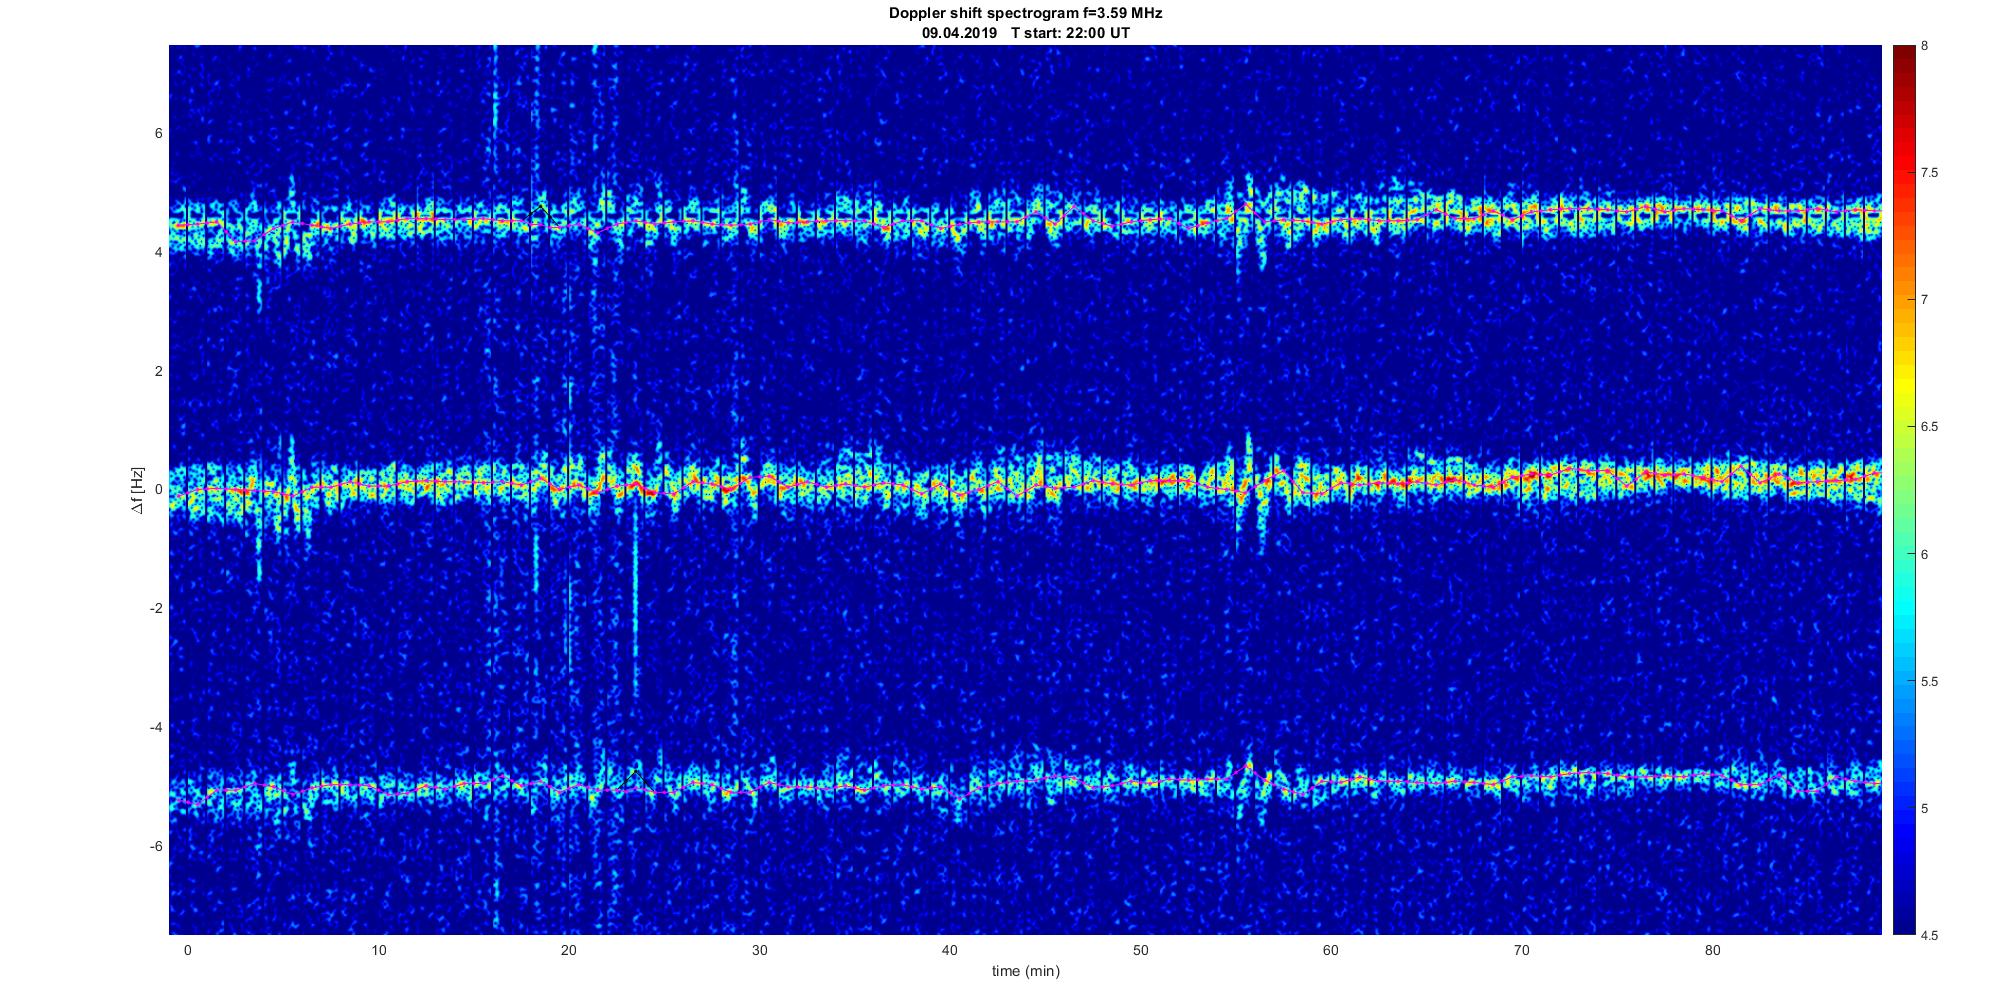Click the x-axis tick label '0'
Screen dimensions: 2000x1003
coord(187,950)
